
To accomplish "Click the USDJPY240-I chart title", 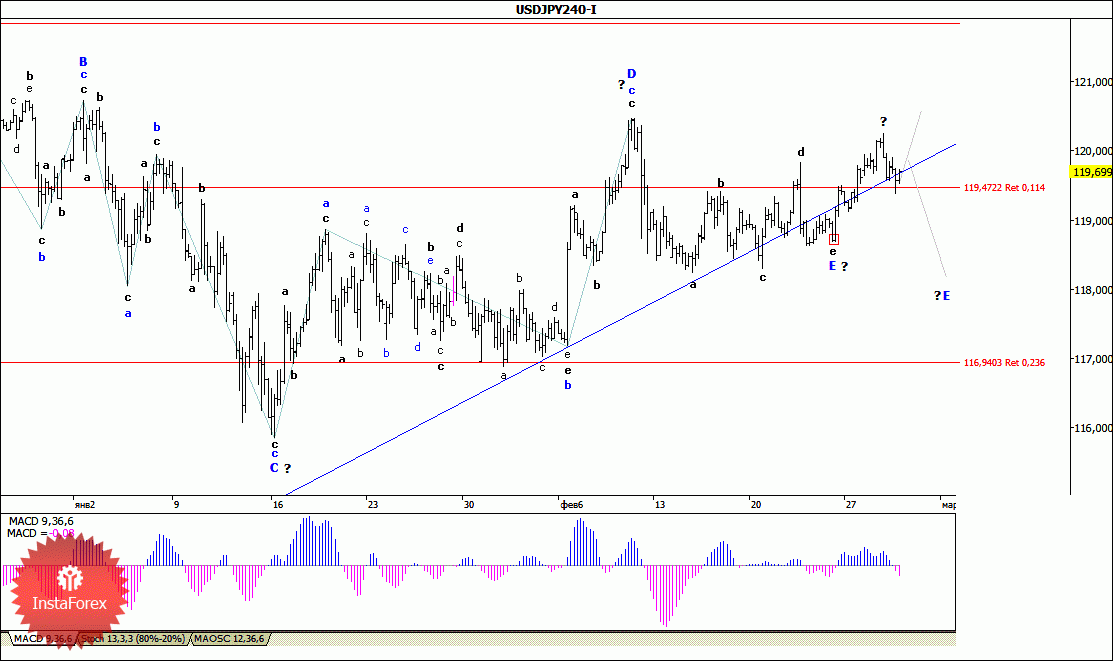I will point(556,9).
